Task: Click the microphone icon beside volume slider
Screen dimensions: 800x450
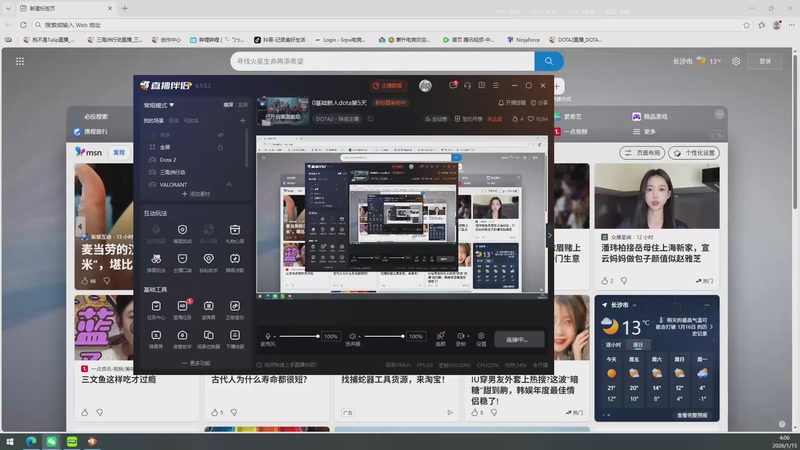Action: 267,336
